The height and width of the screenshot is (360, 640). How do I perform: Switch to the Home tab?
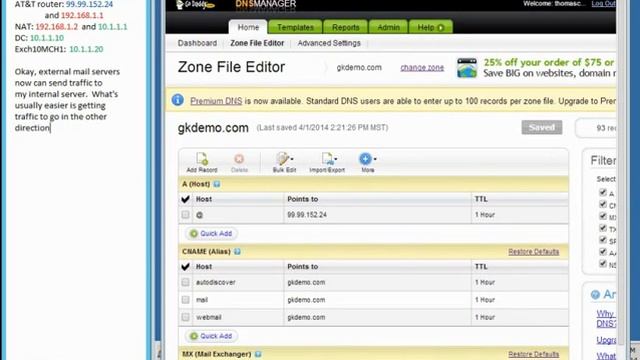point(248,27)
